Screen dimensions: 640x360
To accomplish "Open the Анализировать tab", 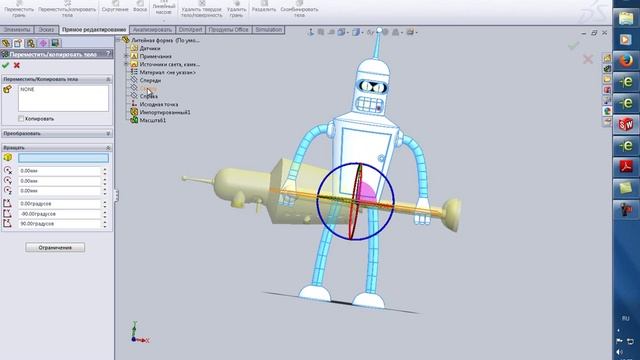I will tap(152, 30).
